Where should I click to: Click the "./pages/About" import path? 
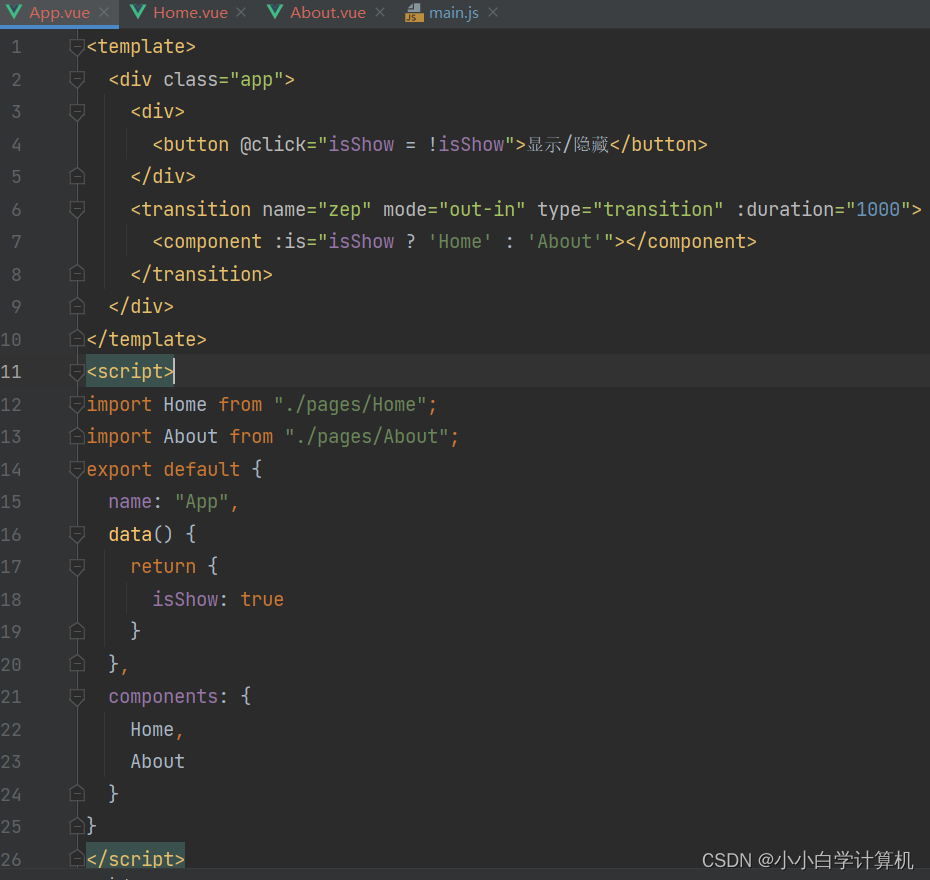coord(367,437)
